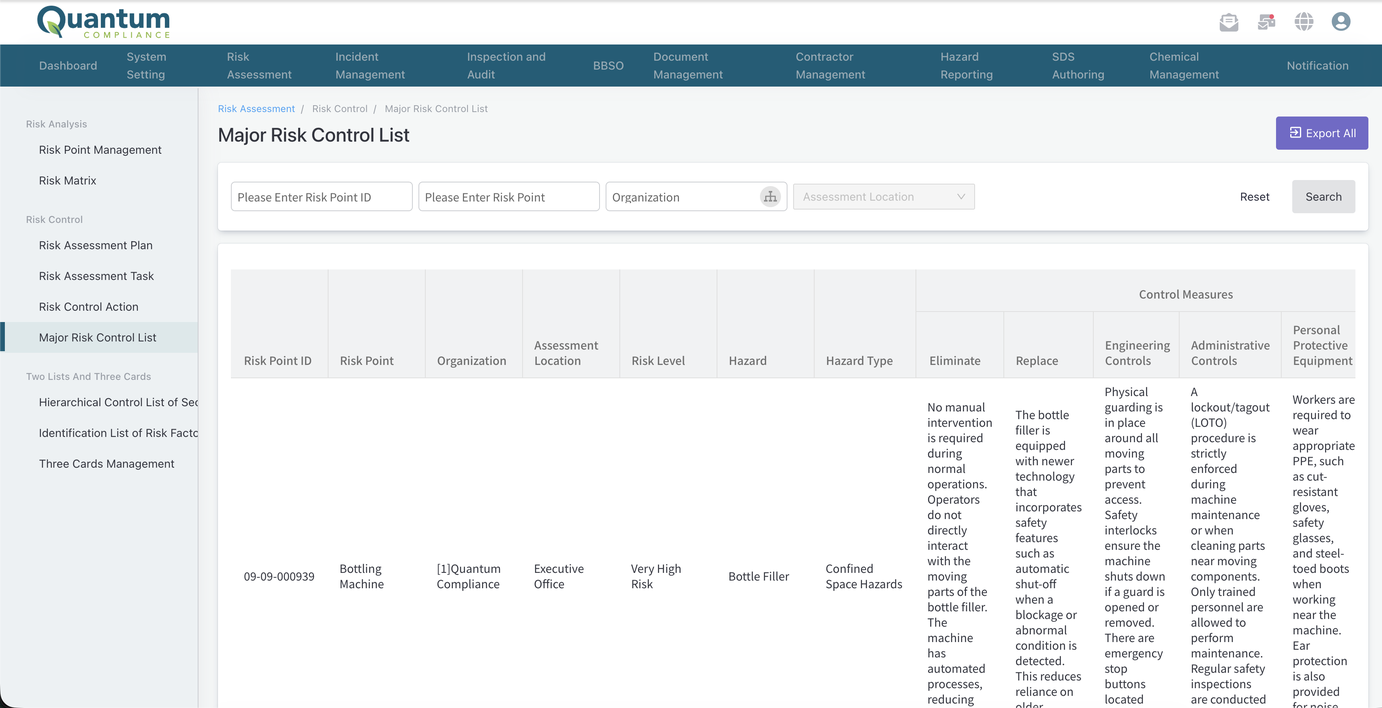
Task: Open the Assessment Location dropdown
Action: coord(884,197)
